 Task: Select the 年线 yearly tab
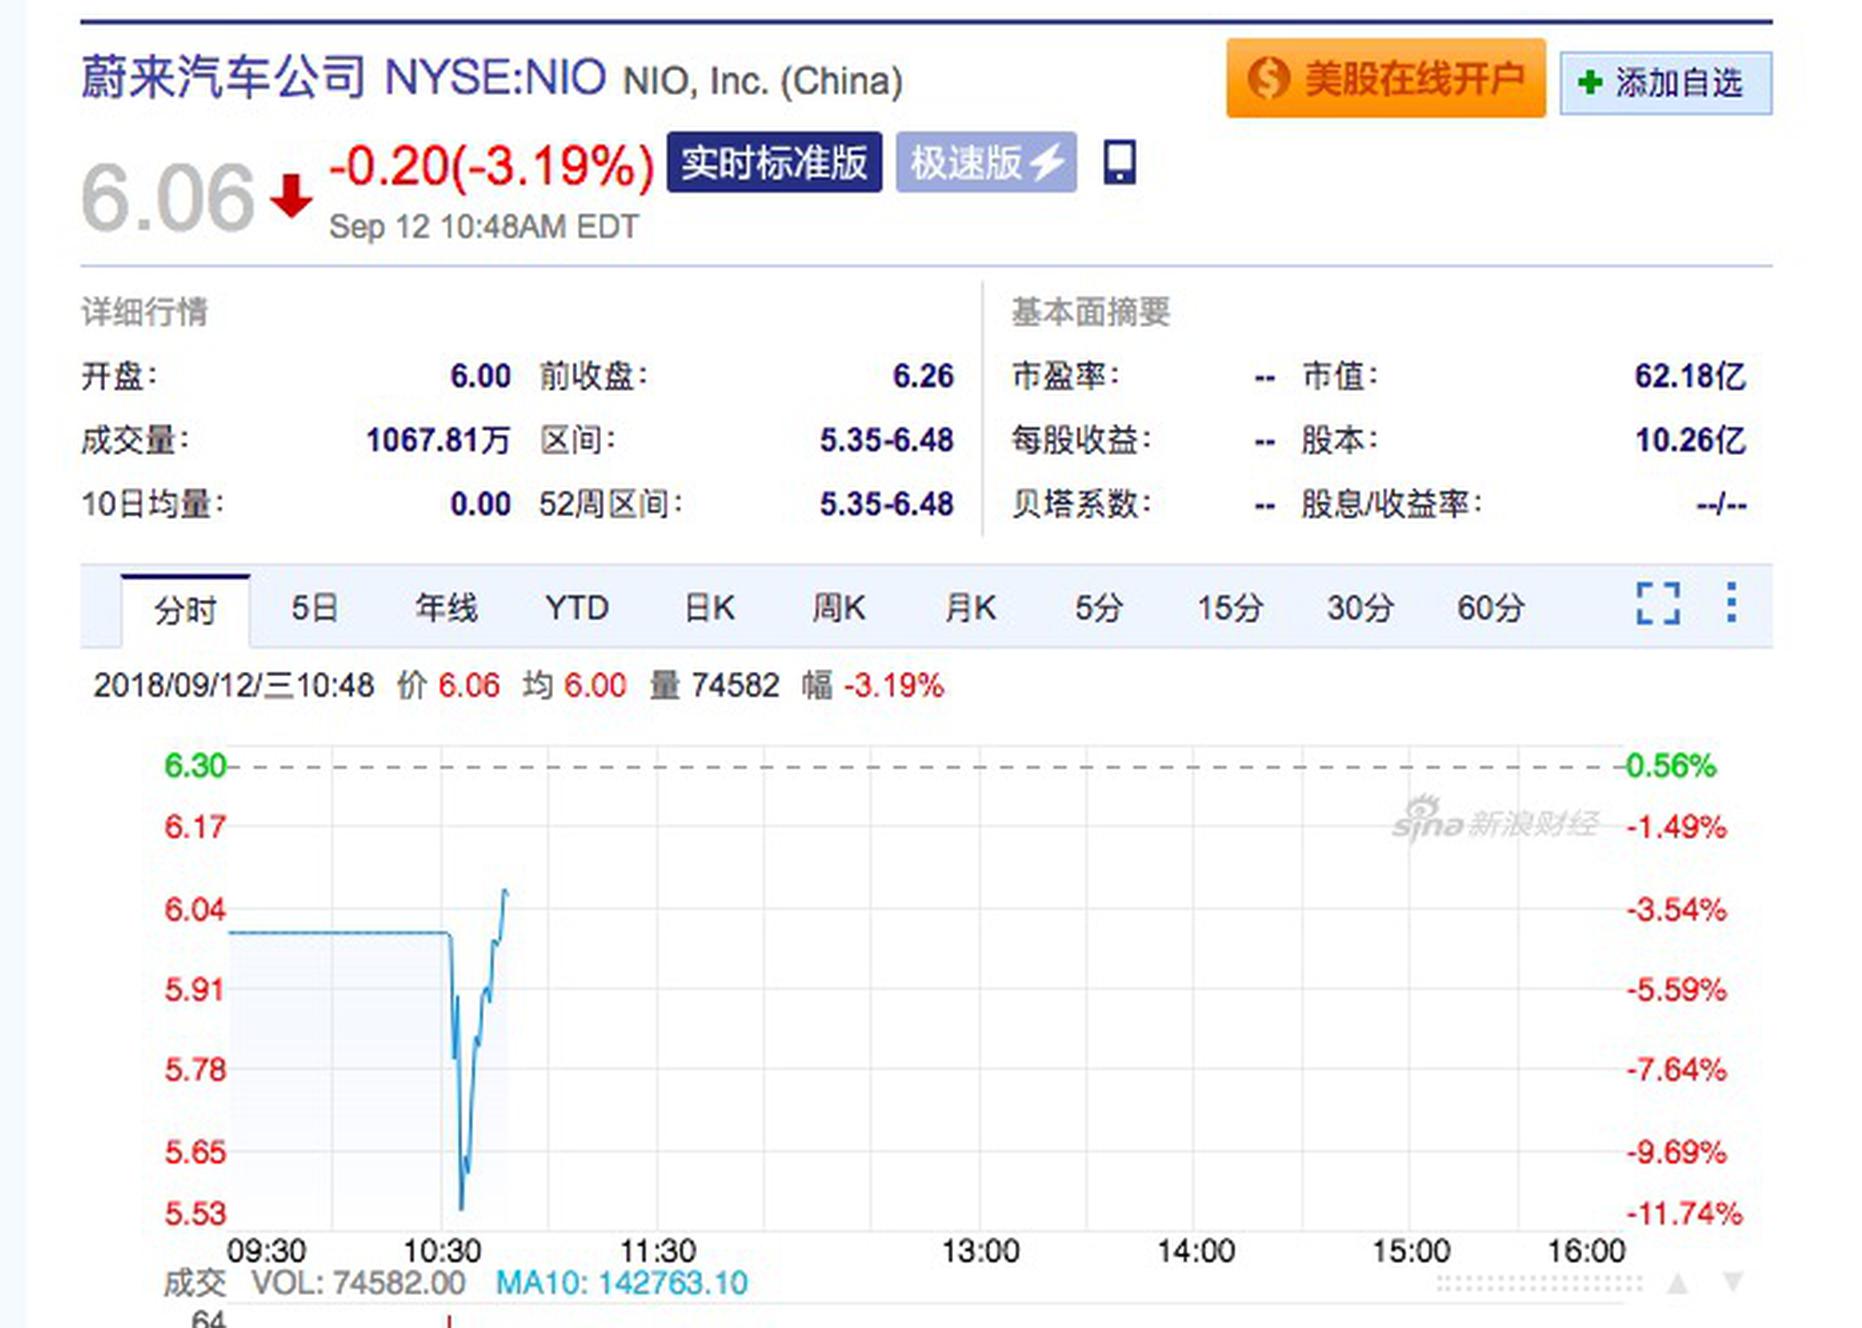(x=446, y=607)
